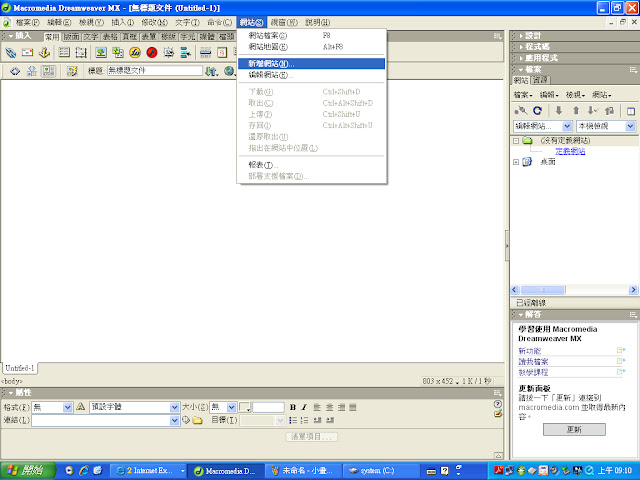640x480 pixels.
Task: Toggle Align Center in Properties panel
Action: click(x=329, y=407)
